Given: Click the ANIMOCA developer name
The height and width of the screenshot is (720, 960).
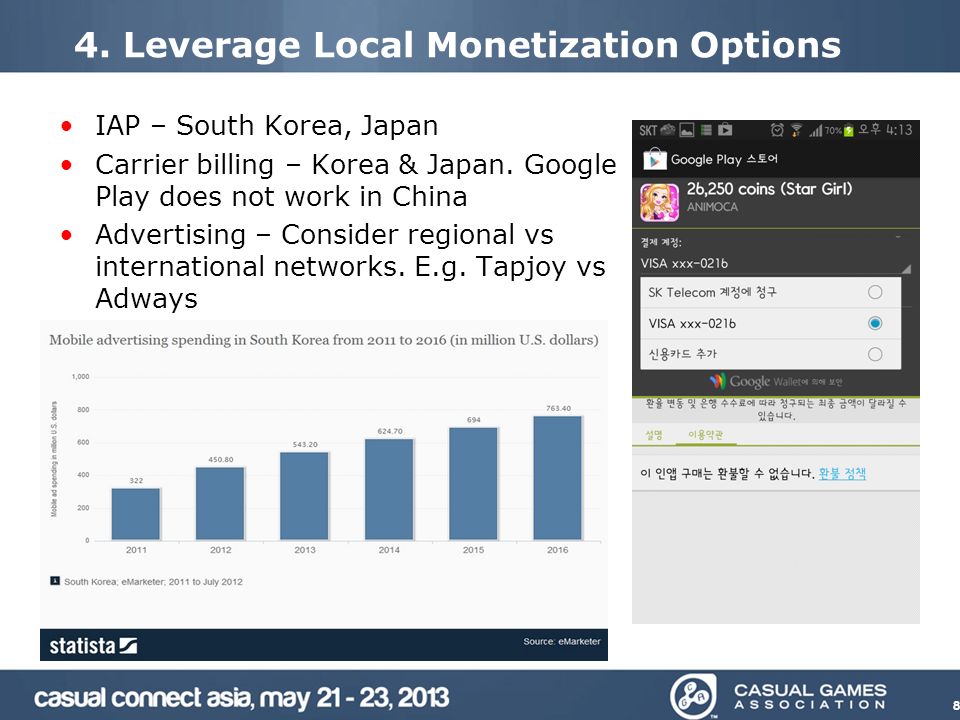Looking at the screenshot, I should tap(712, 207).
